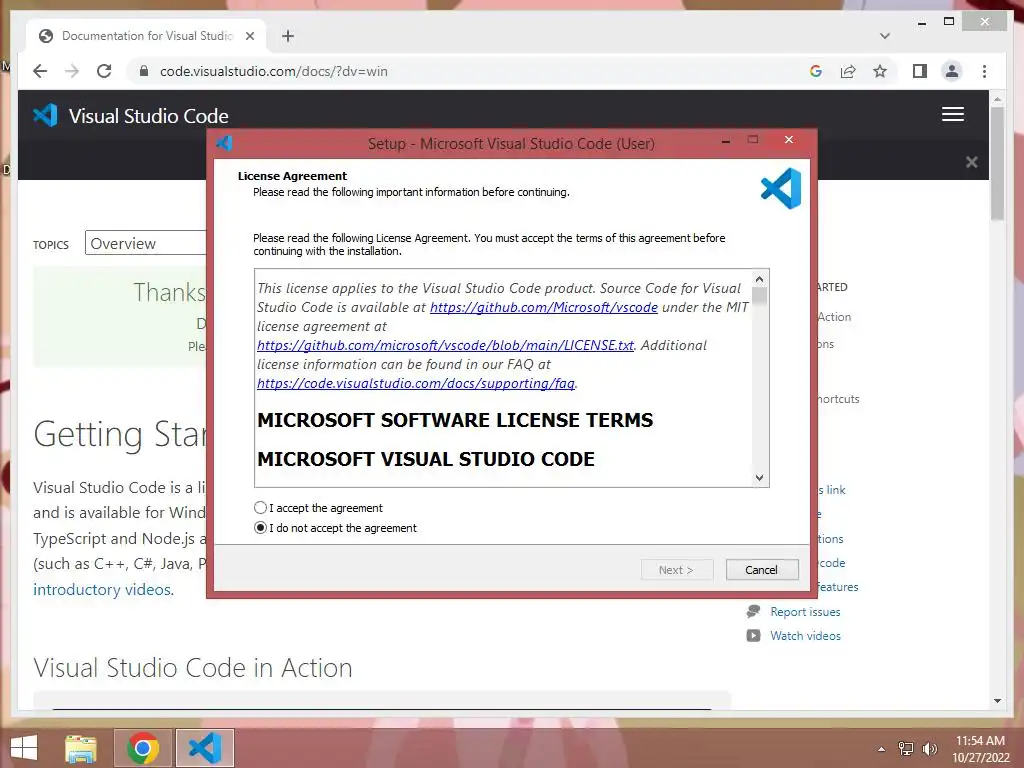
Task: Bookmark this page with the star icon
Action: click(880, 71)
